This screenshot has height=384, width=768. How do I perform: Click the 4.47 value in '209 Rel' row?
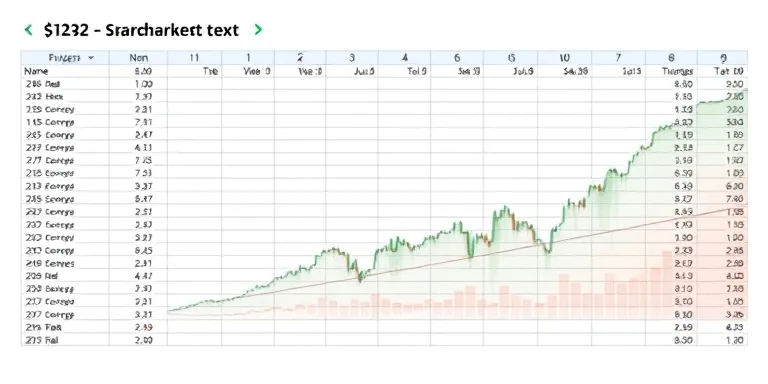[x=143, y=276]
